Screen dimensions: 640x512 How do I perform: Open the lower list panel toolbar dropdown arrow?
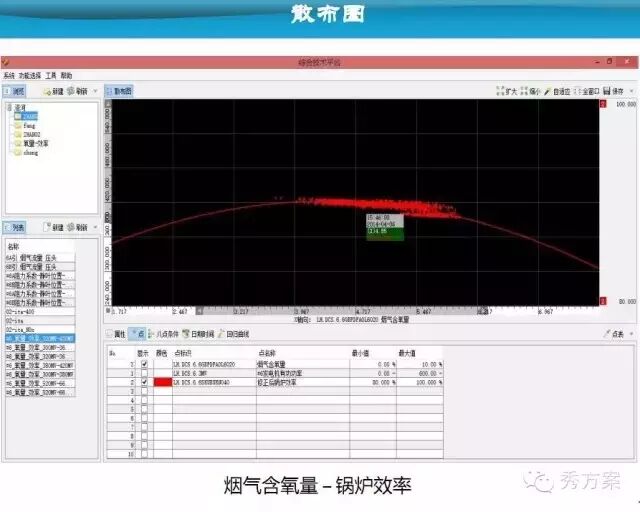pyautogui.click(x=96, y=227)
